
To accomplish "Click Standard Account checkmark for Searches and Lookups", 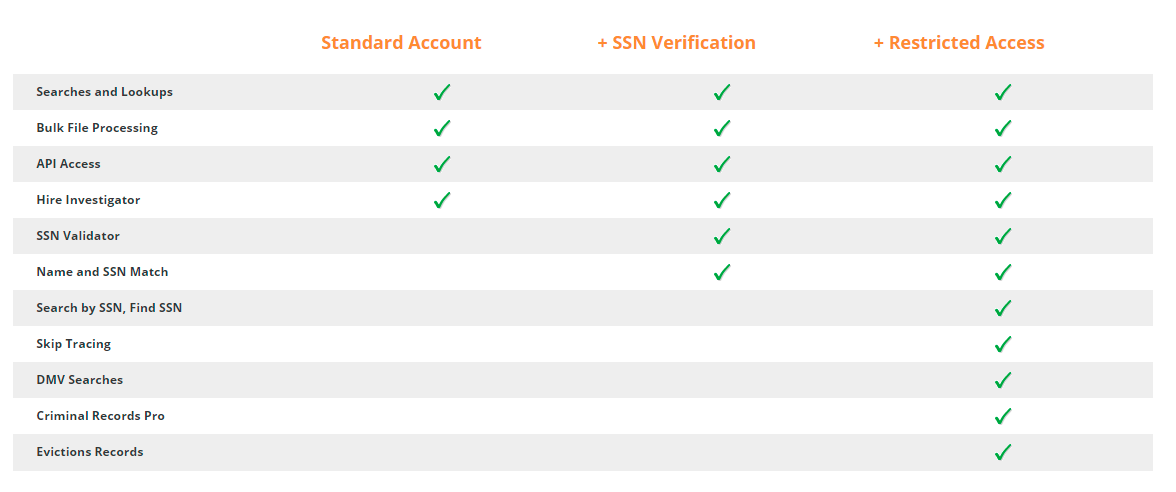I will [x=442, y=92].
